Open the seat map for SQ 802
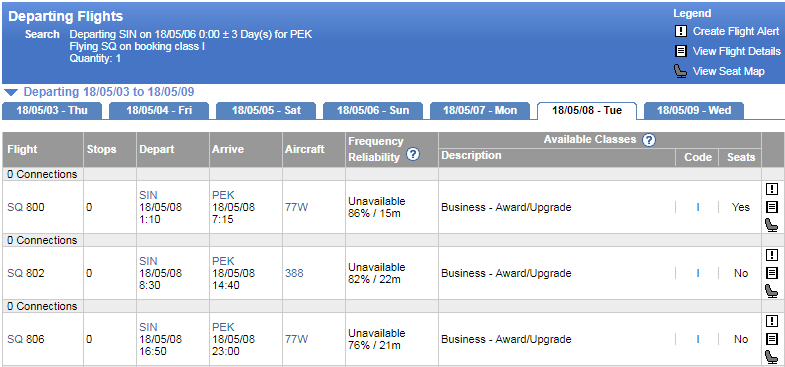 point(772,291)
